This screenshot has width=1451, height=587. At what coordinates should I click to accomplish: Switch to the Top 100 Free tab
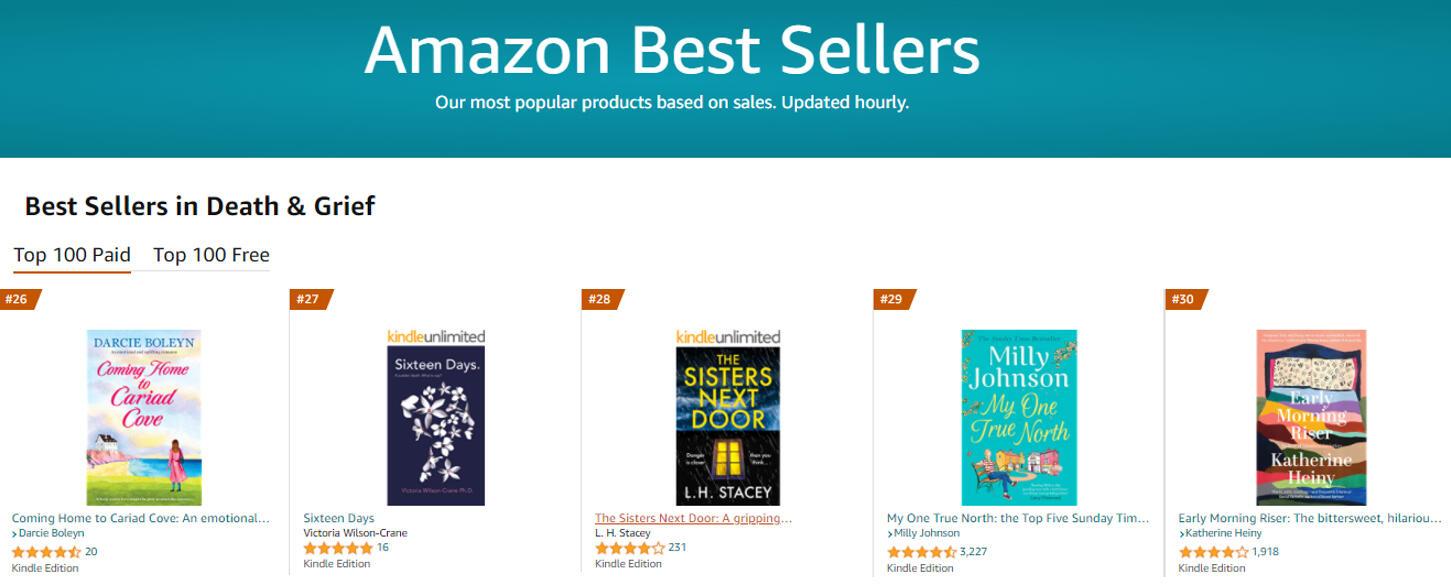(211, 255)
